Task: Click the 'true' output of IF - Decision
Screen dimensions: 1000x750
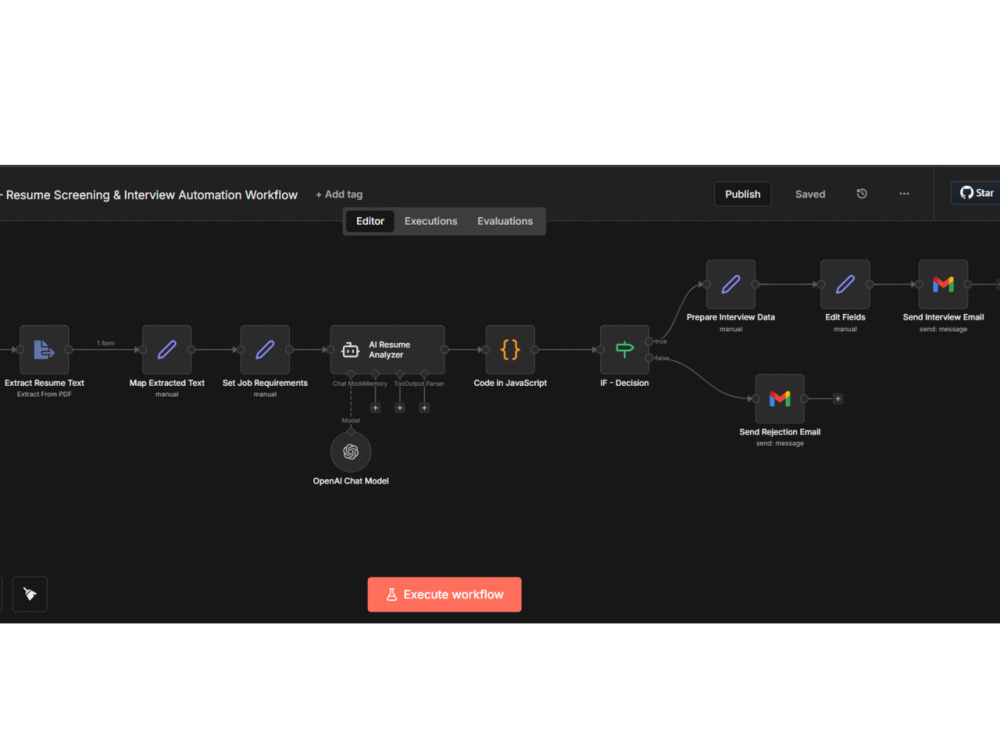Action: coord(649,342)
